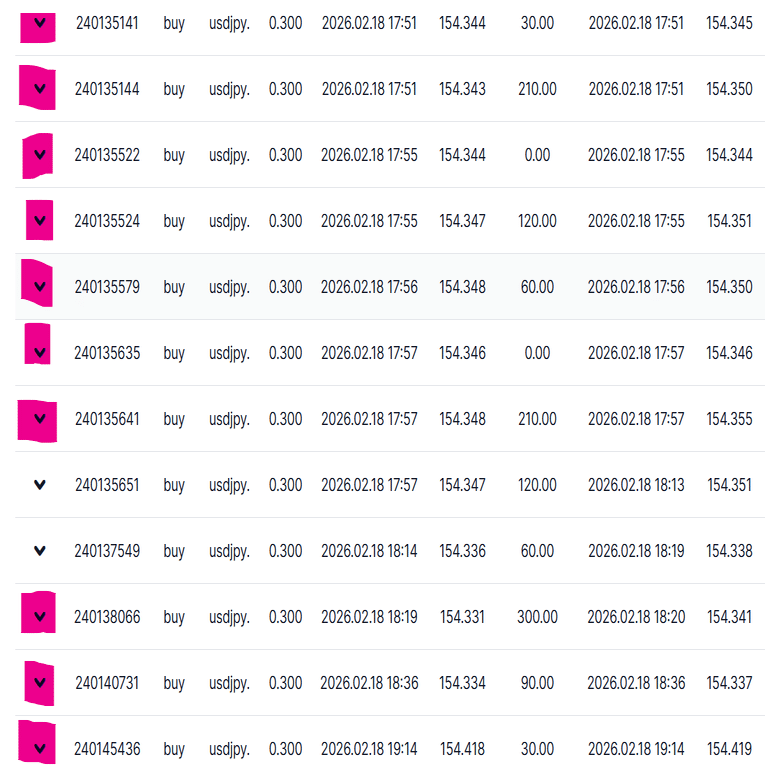Select the 154.331 open price cell
765x765 pixels.
pos(462,617)
